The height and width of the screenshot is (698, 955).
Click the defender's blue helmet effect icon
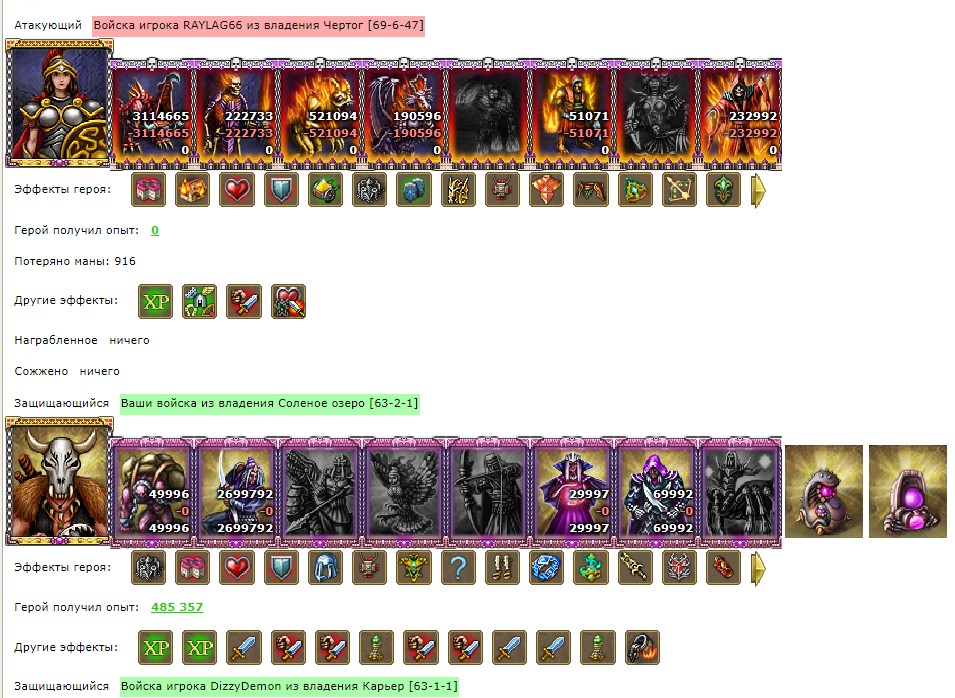click(x=325, y=568)
